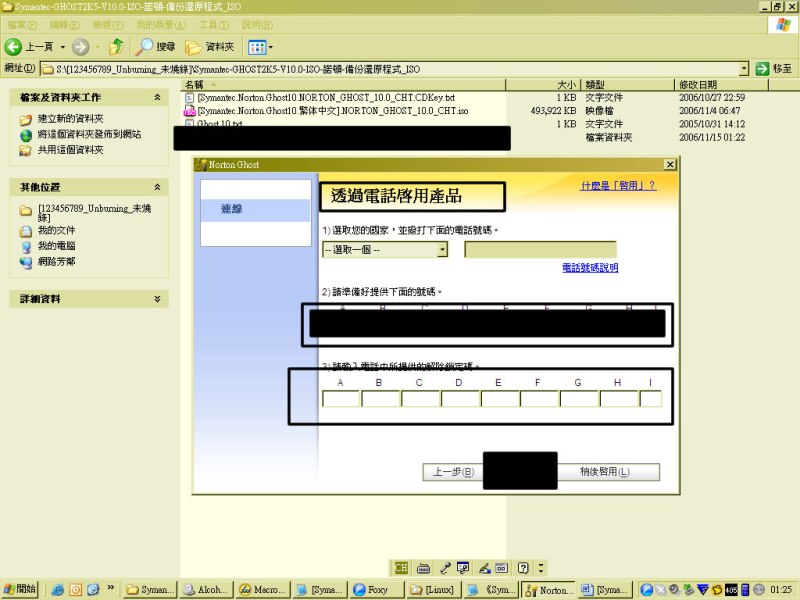Click the phone number field
This screenshot has height=600, width=800.
[x=540, y=249]
